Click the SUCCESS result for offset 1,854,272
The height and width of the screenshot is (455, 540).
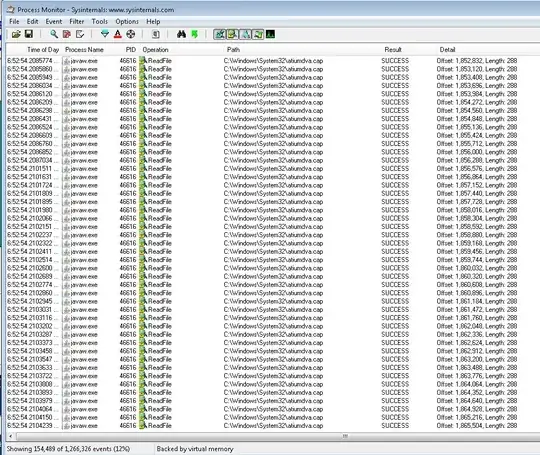[x=395, y=102]
